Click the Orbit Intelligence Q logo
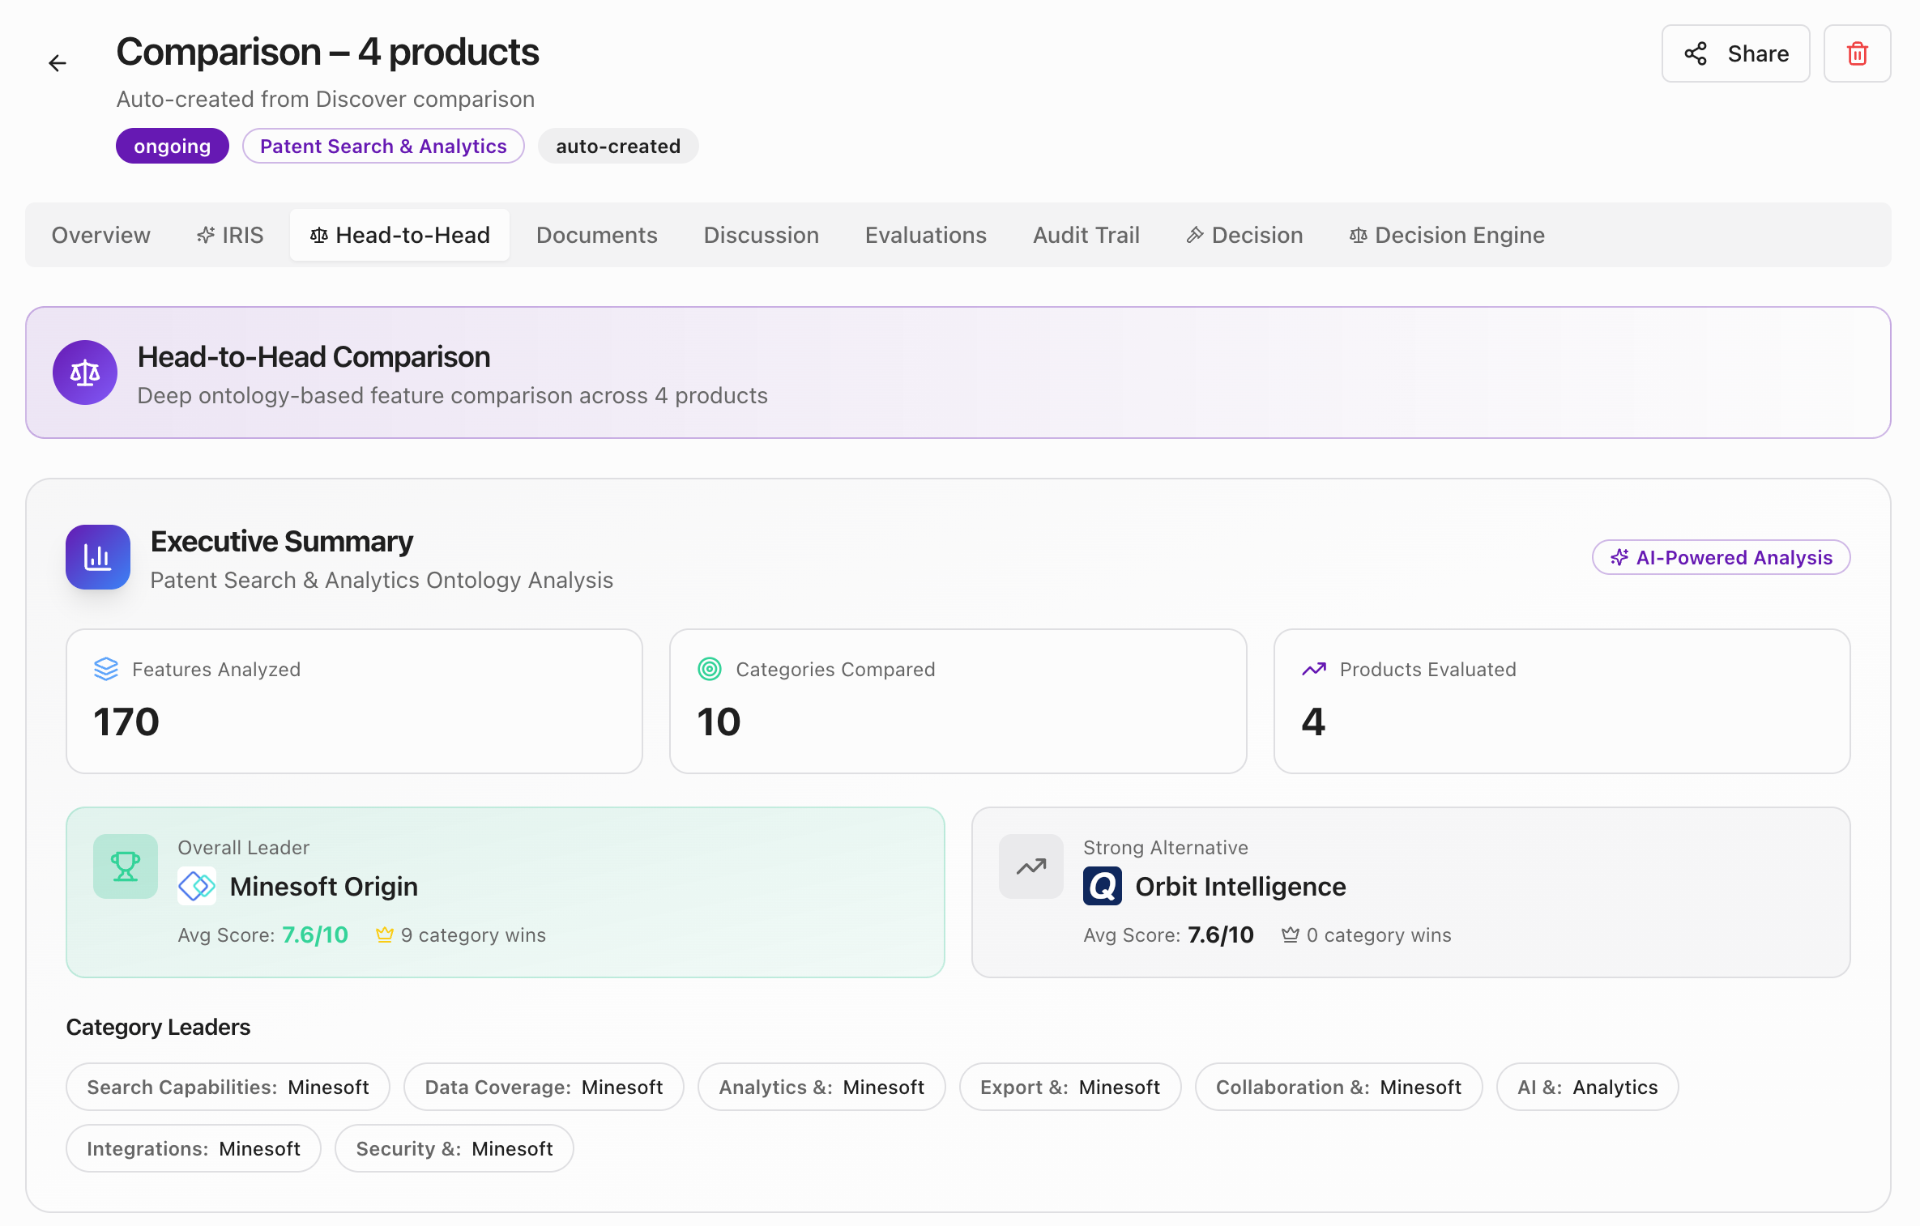The height and width of the screenshot is (1226, 1920). point(1102,886)
